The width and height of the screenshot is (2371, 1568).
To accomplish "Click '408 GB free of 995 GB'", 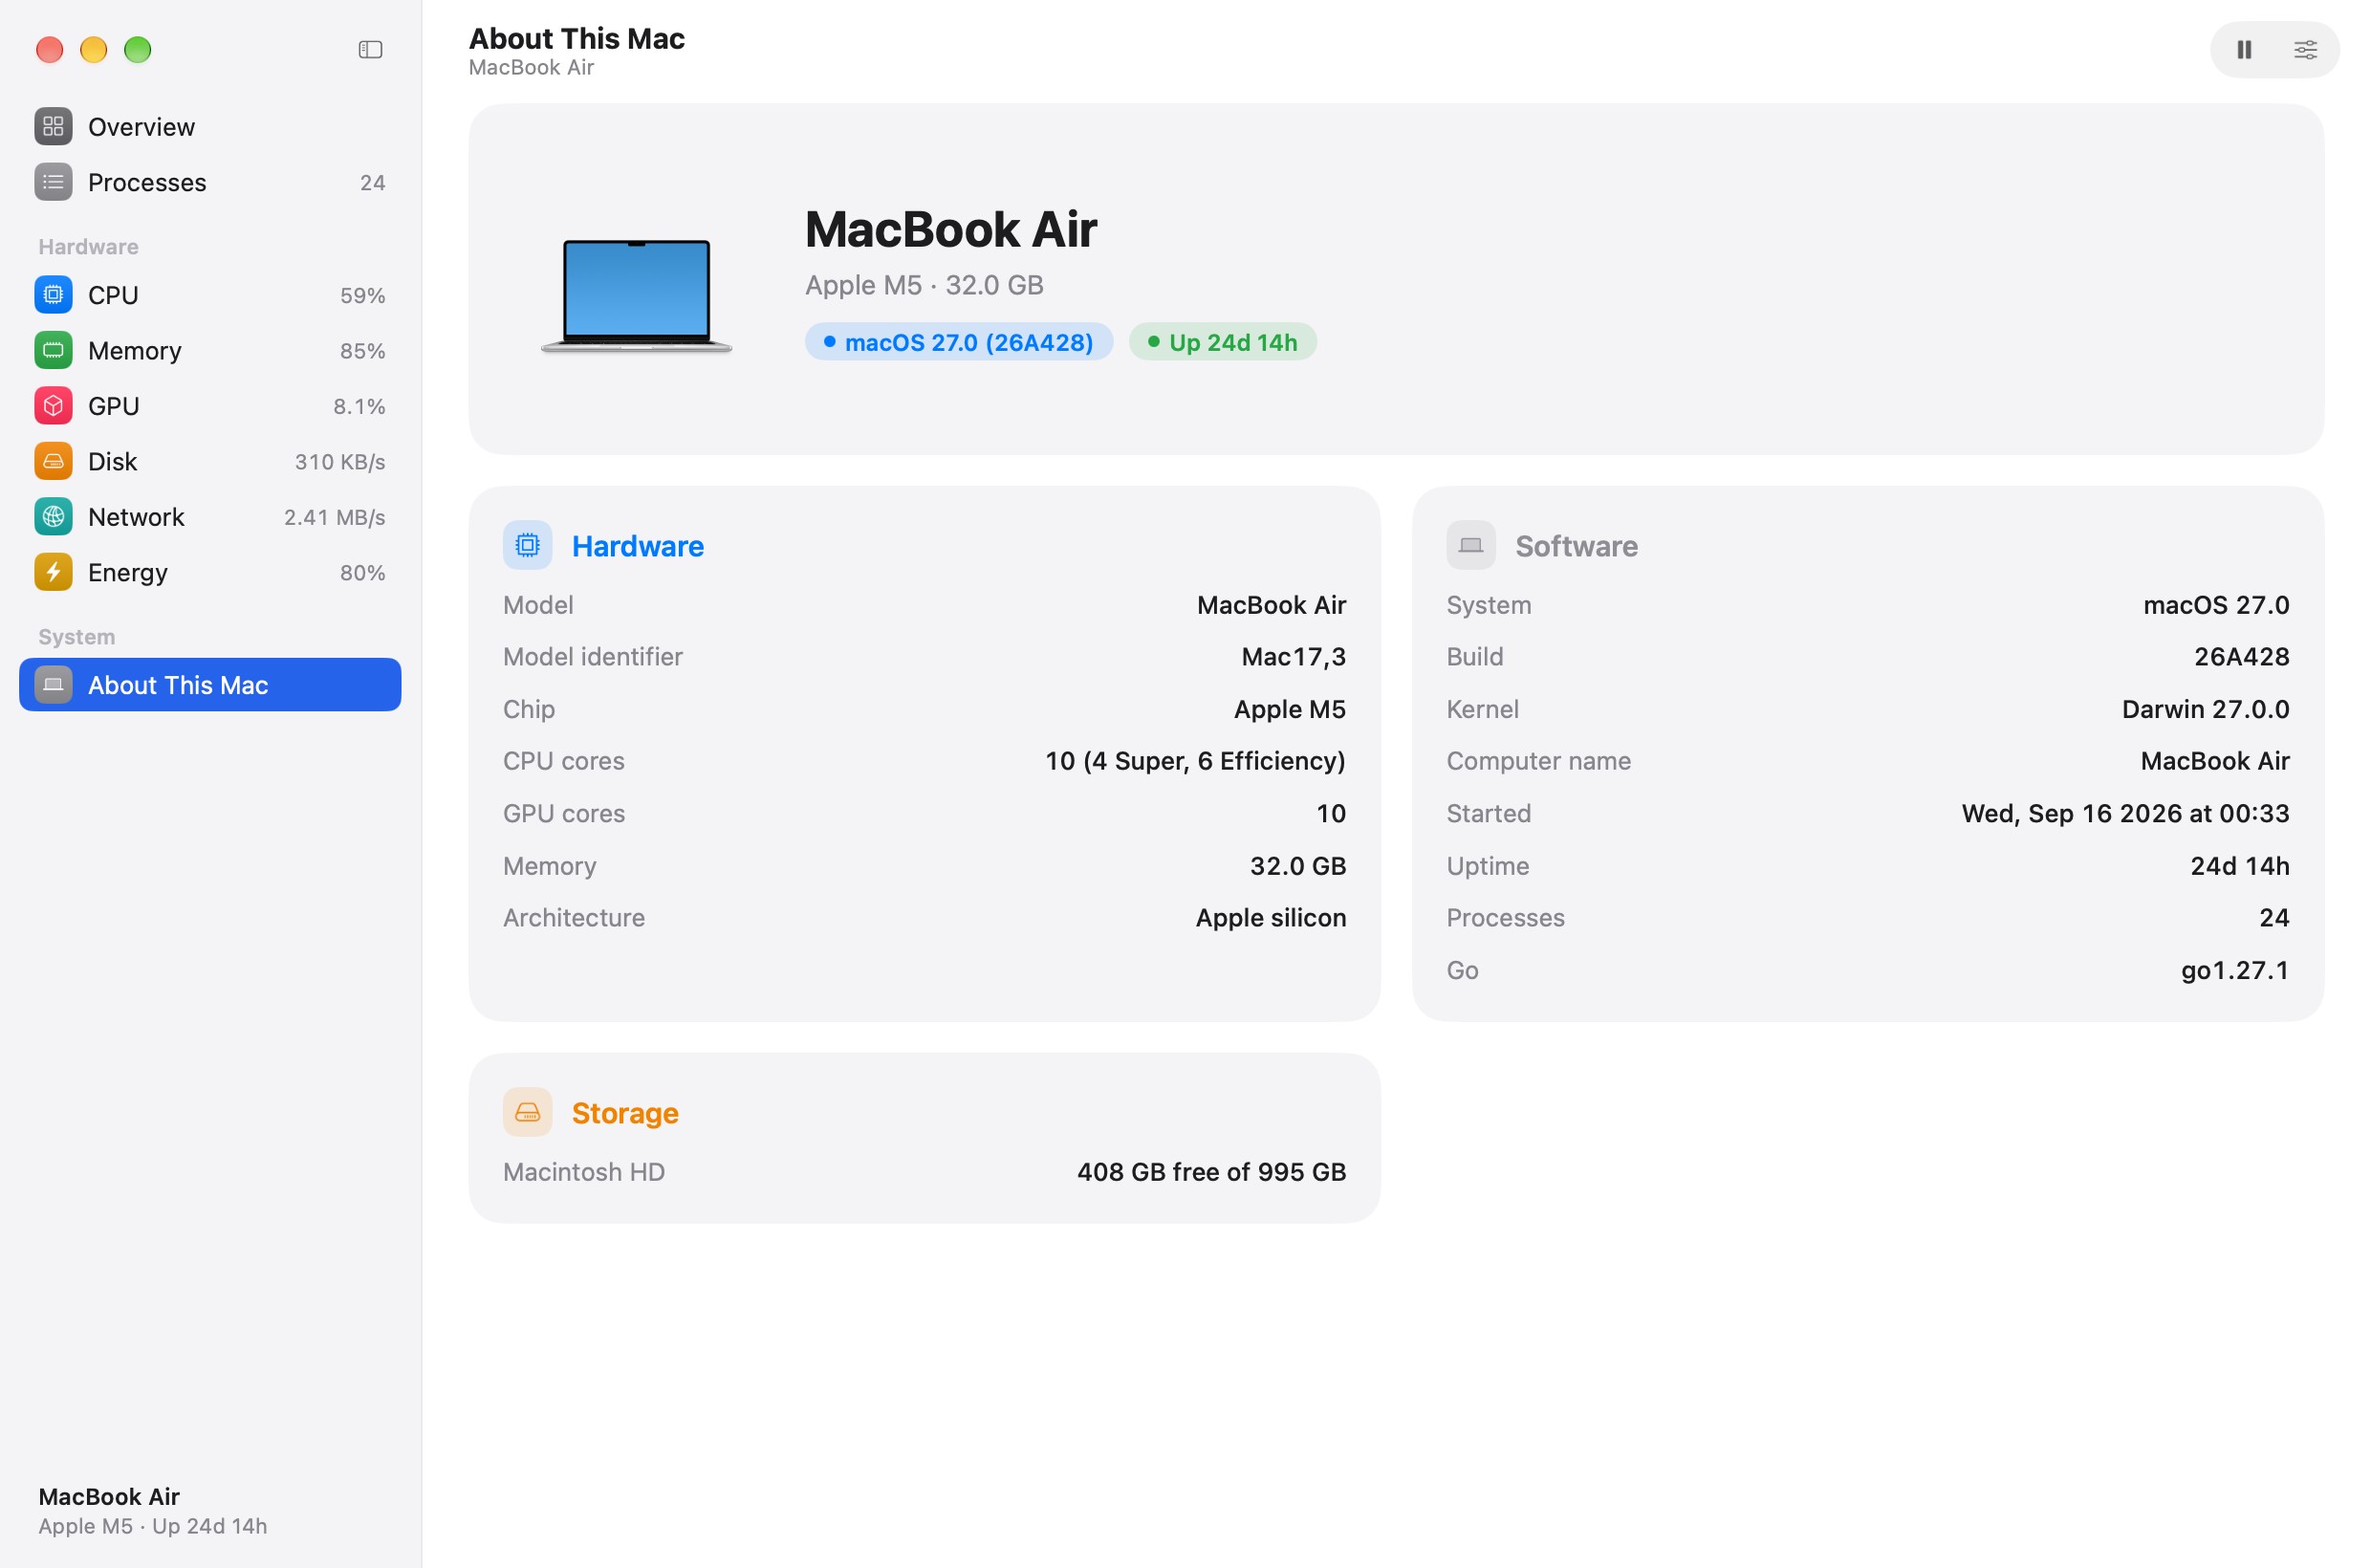I will (x=1211, y=1172).
